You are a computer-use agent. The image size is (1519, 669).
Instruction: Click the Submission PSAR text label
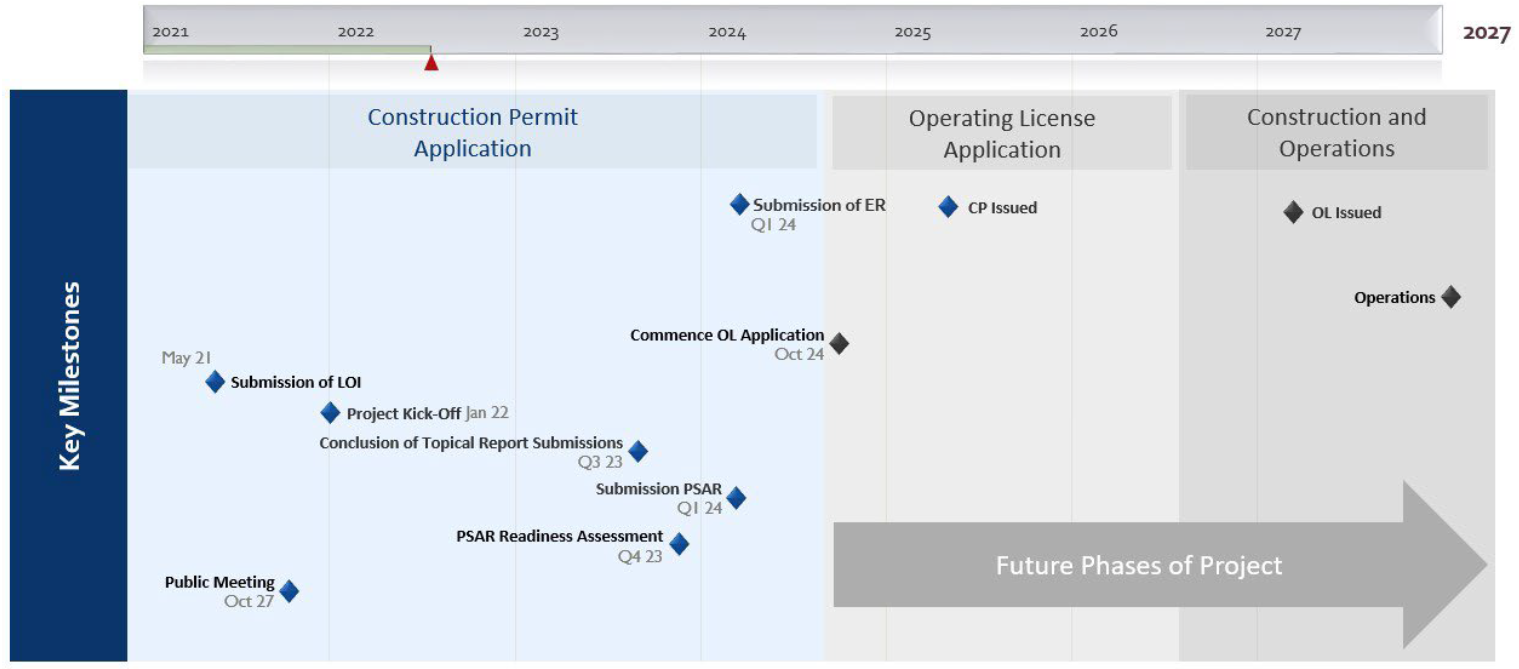(x=659, y=489)
